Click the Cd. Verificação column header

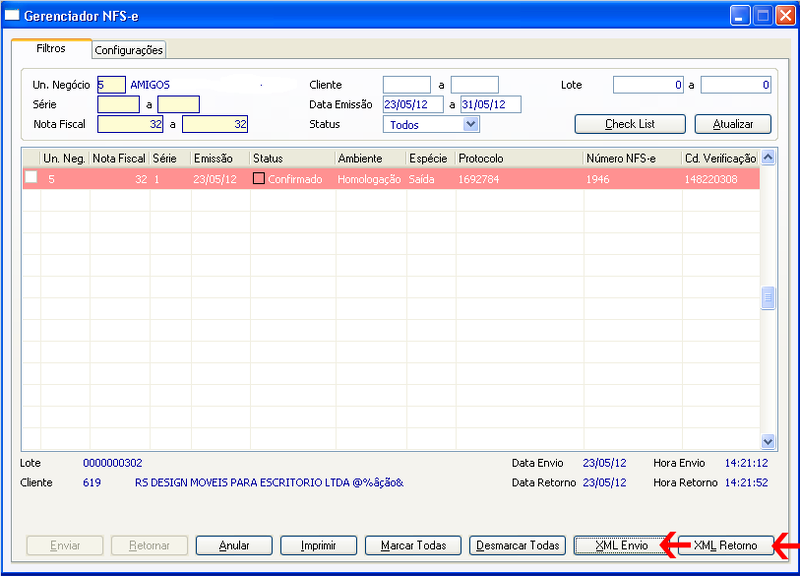point(720,158)
